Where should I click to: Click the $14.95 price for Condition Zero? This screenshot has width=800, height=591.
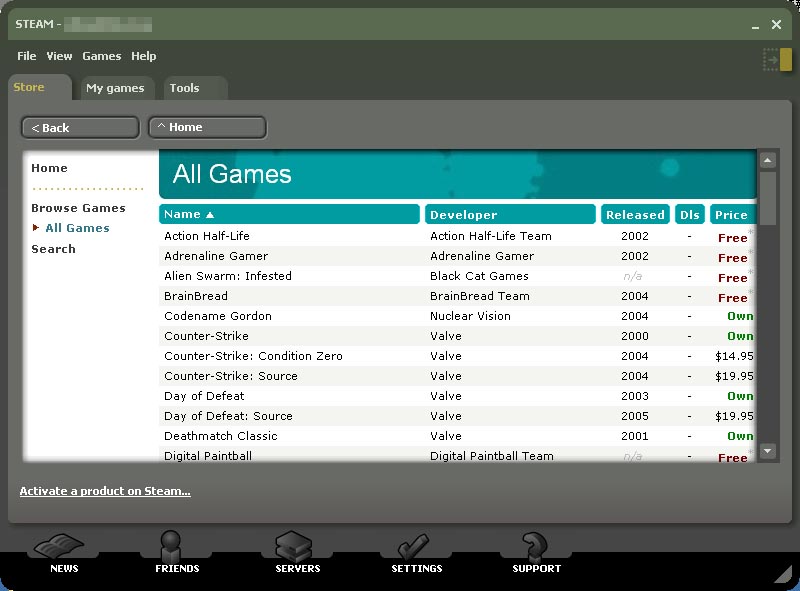tap(734, 356)
